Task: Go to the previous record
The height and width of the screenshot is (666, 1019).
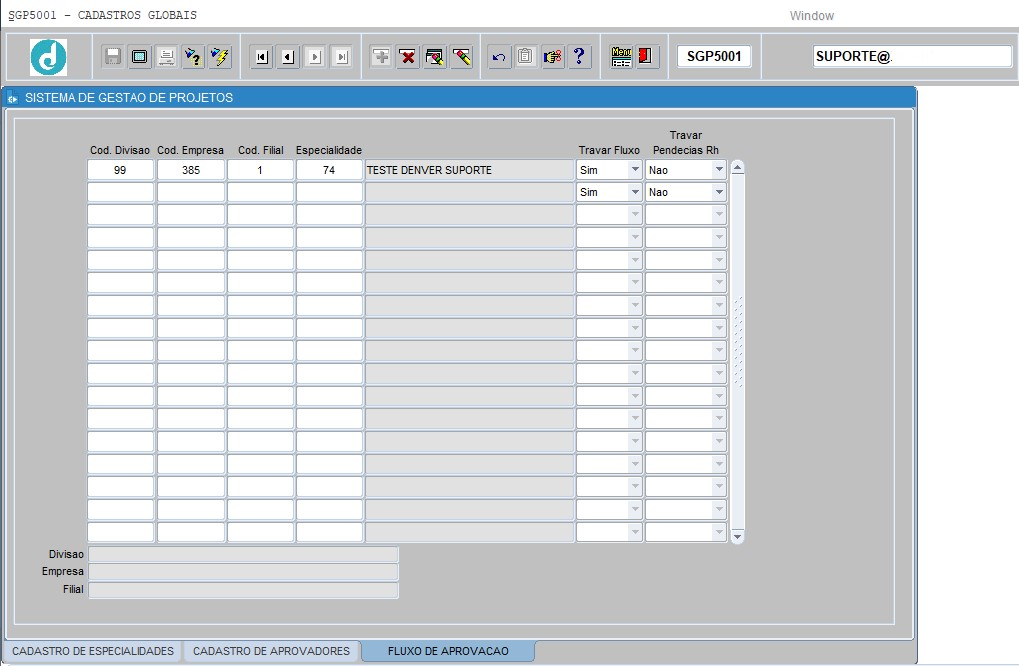Action: click(x=288, y=57)
